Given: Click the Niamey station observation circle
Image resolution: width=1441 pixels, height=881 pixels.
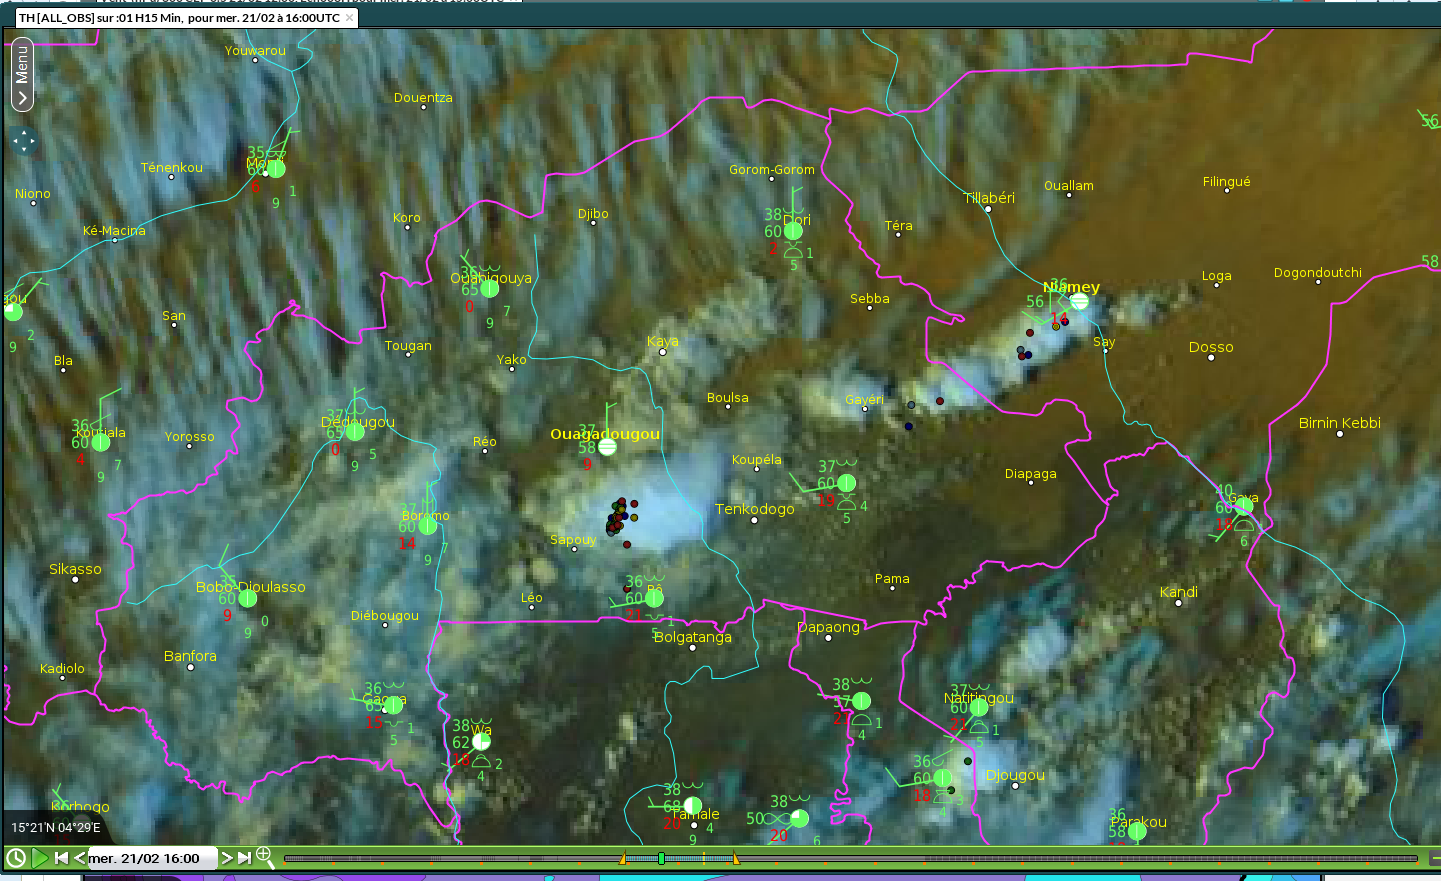Looking at the screenshot, I should 1079,301.
